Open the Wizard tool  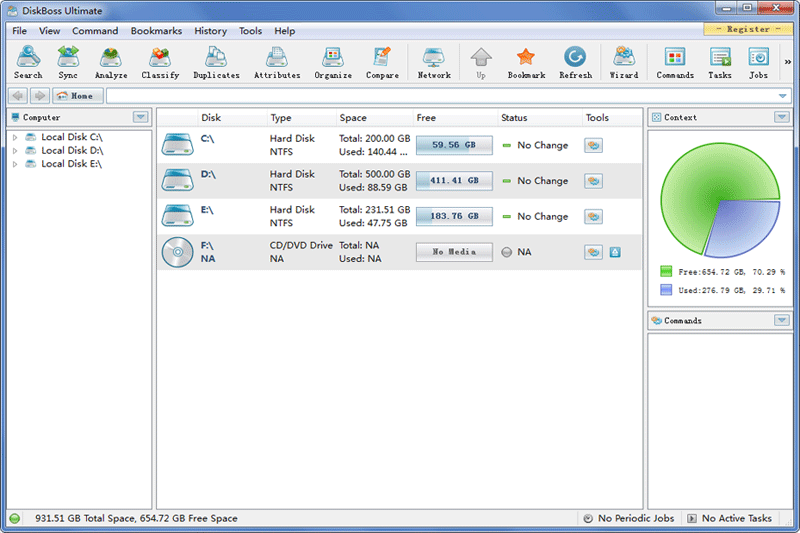(x=624, y=62)
